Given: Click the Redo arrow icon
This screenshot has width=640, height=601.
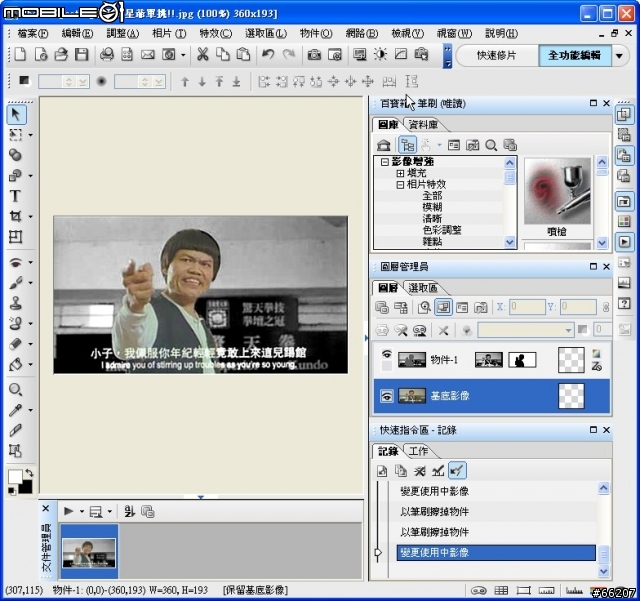Looking at the screenshot, I should pos(289,54).
